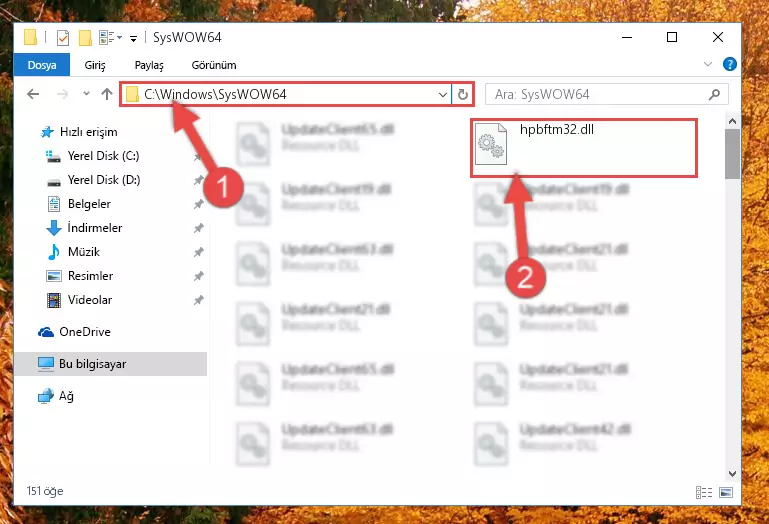
Task: Open Help via blue question mark icon
Action: point(729,64)
